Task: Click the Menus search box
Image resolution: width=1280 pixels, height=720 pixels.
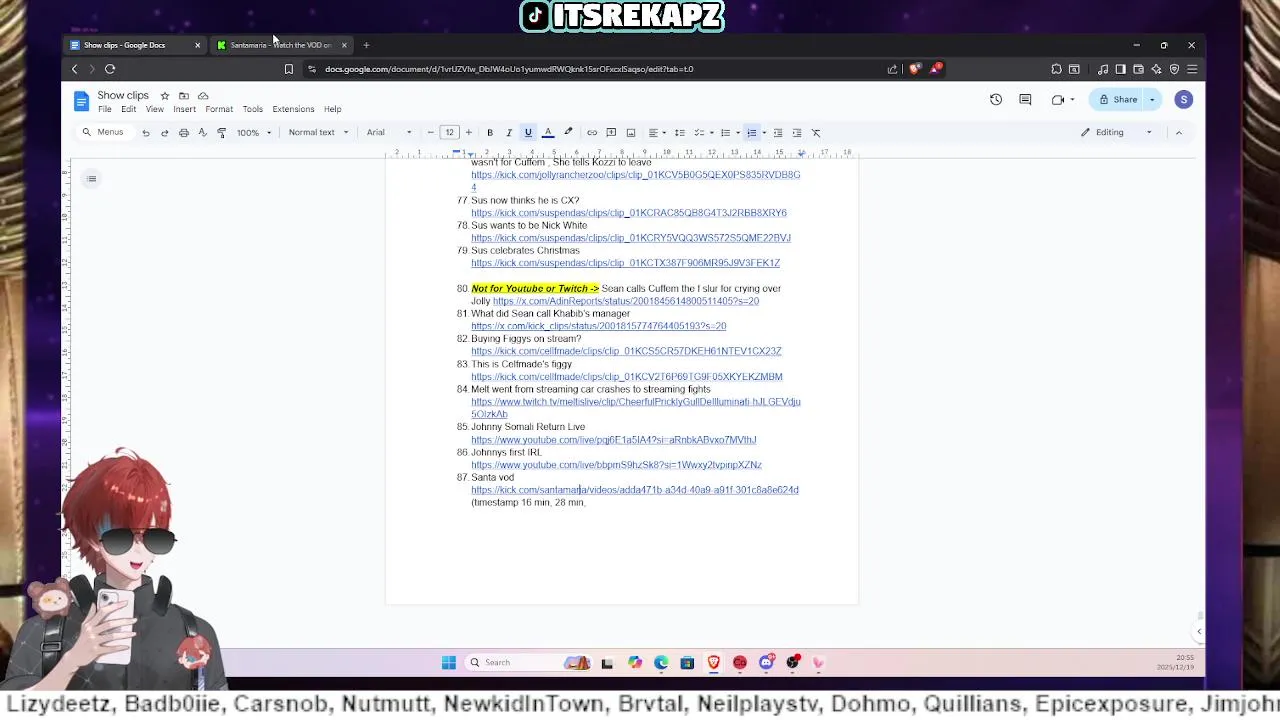Action: (104, 132)
